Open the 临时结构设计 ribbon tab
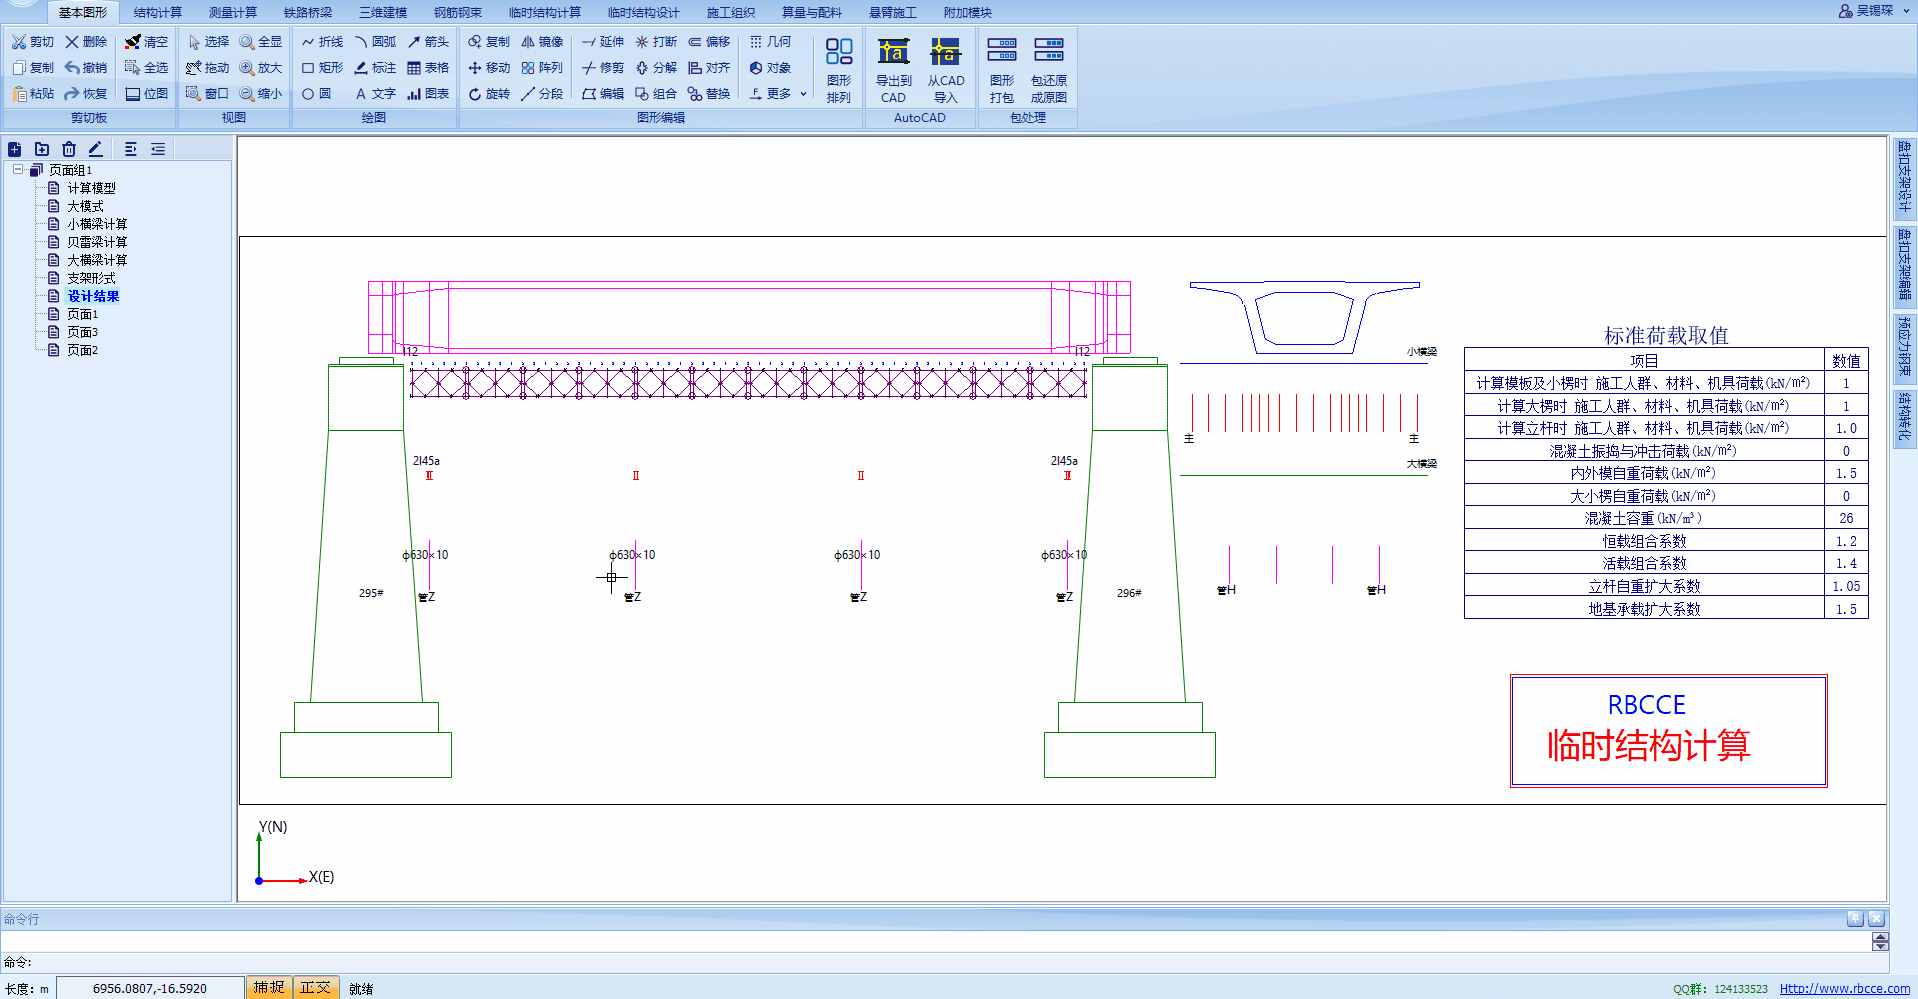The width and height of the screenshot is (1918, 999). pyautogui.click(x=643, y=12)
